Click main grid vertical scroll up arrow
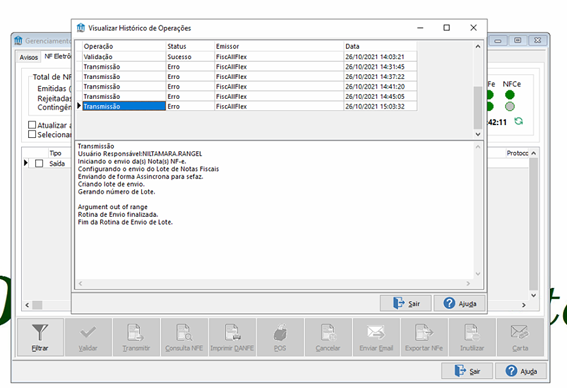 (x=533, y=153)
